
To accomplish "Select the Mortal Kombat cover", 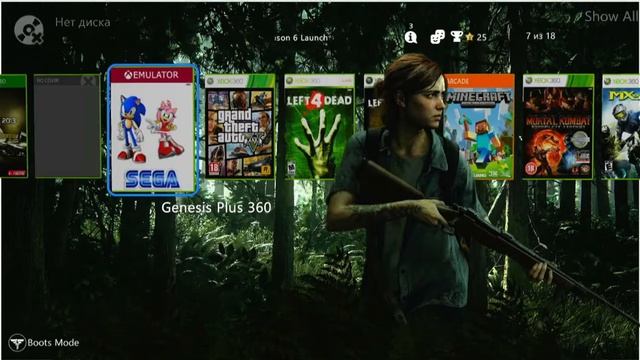I will [558, 127].
